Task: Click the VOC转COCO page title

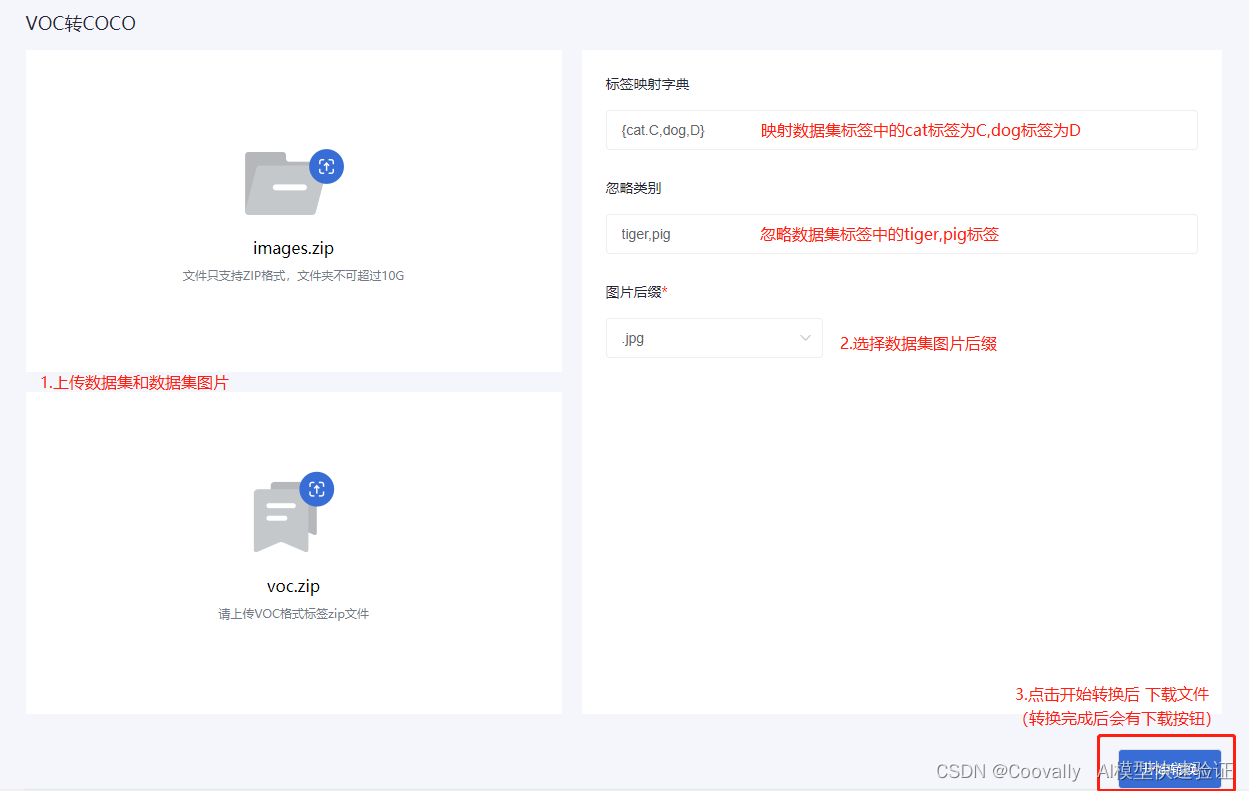Action: coord(81,23)
